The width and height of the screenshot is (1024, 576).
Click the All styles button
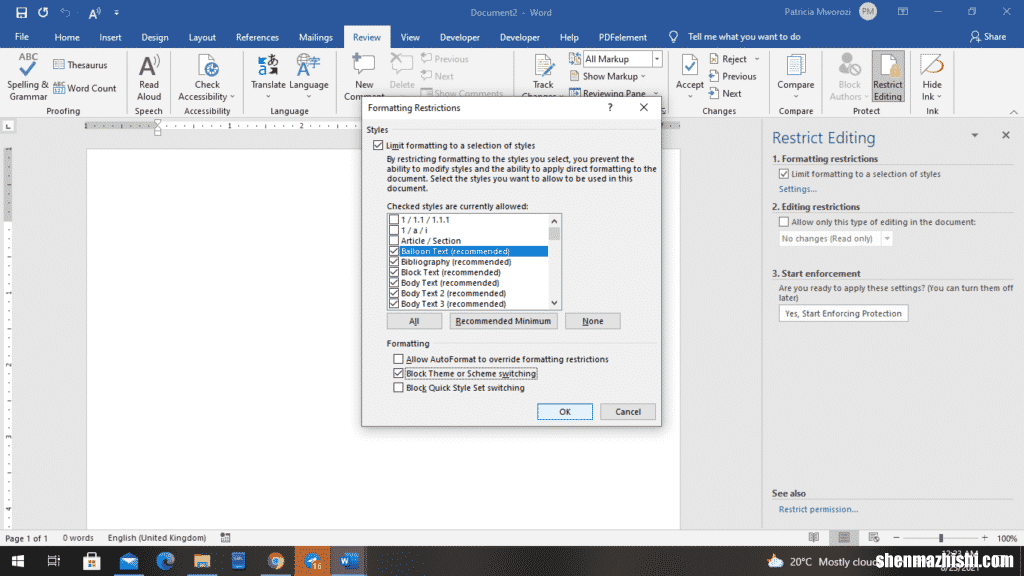pos(414,321)
